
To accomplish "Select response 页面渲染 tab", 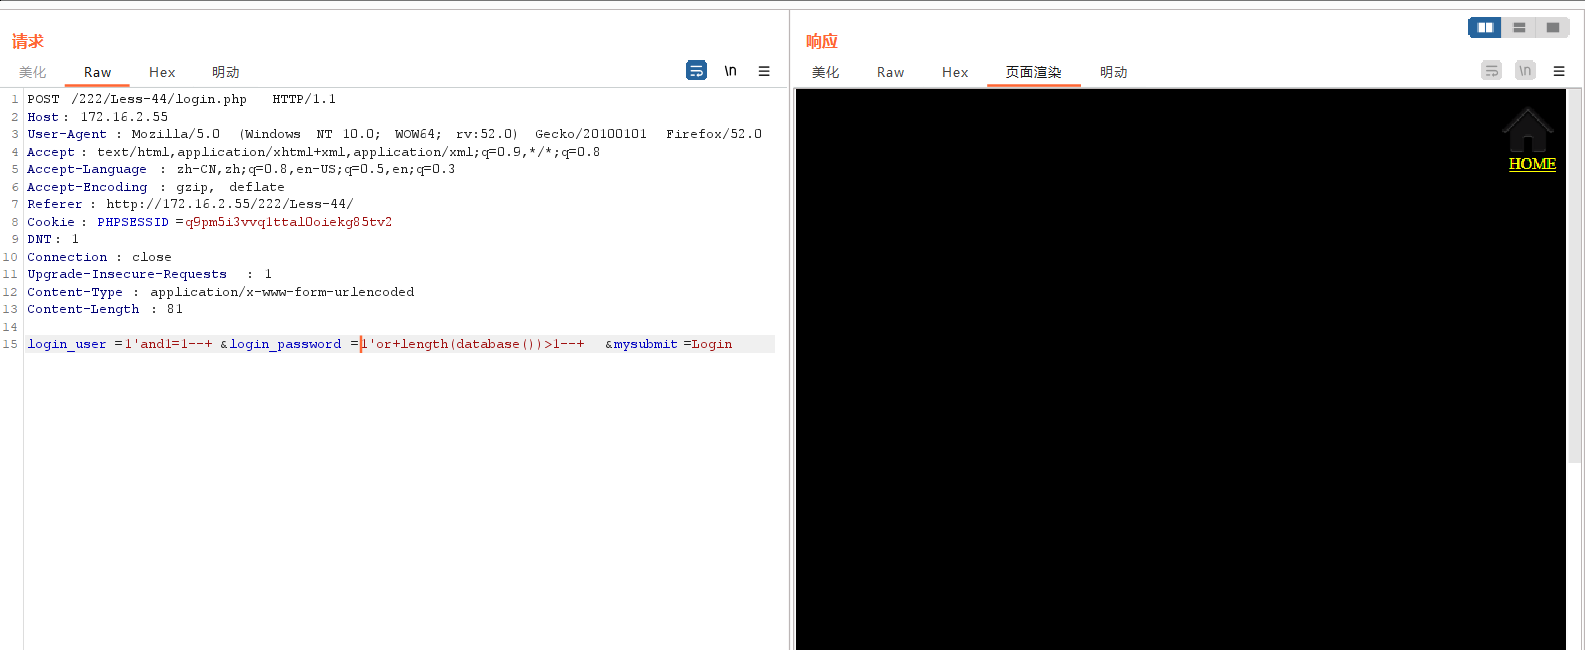I will 1034,72.
